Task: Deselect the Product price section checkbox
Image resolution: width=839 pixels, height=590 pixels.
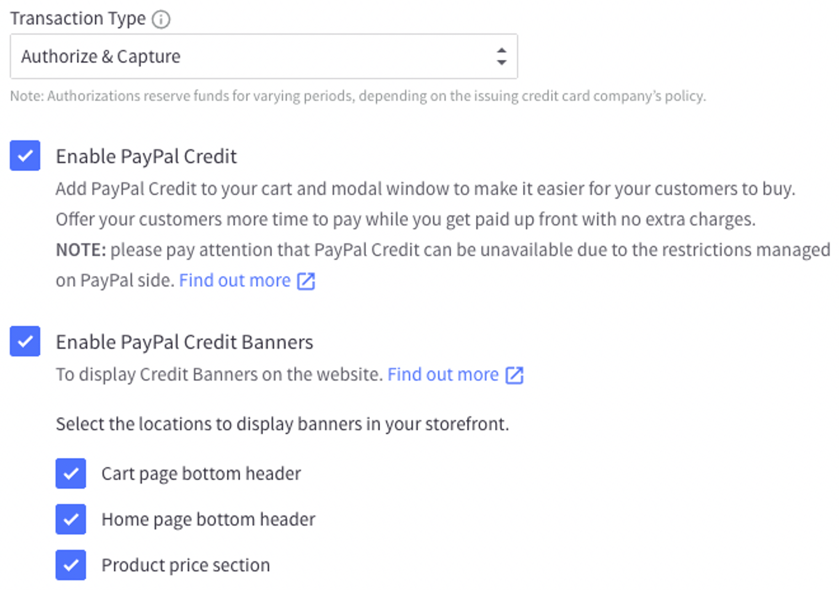Action: pyautogui.click(x=70, y=565)
